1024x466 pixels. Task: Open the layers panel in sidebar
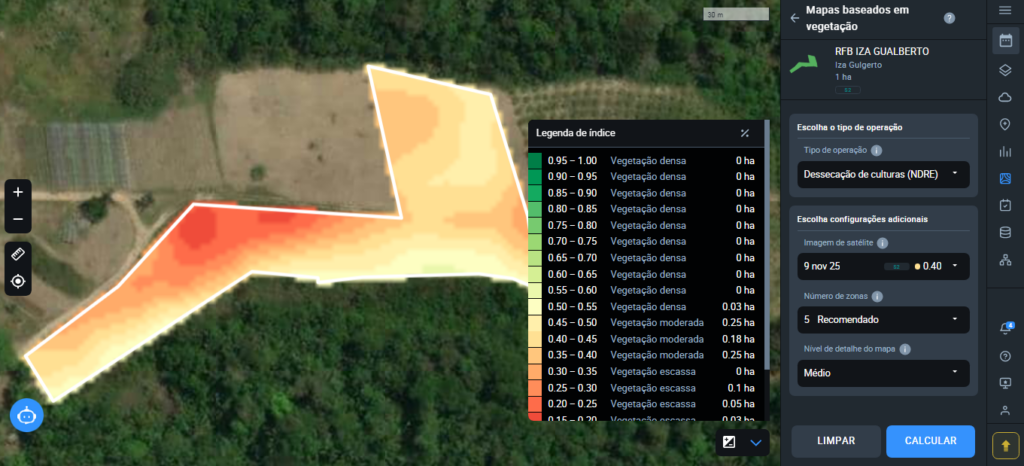click(x=1005, y=70)
